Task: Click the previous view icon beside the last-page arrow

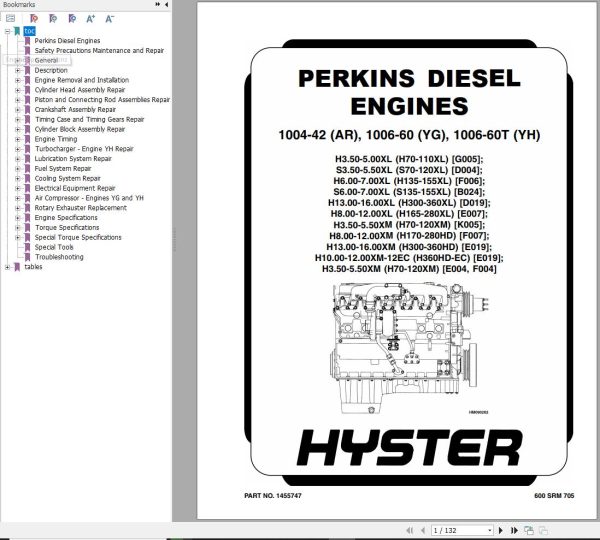Action: [x=529, y=530]
